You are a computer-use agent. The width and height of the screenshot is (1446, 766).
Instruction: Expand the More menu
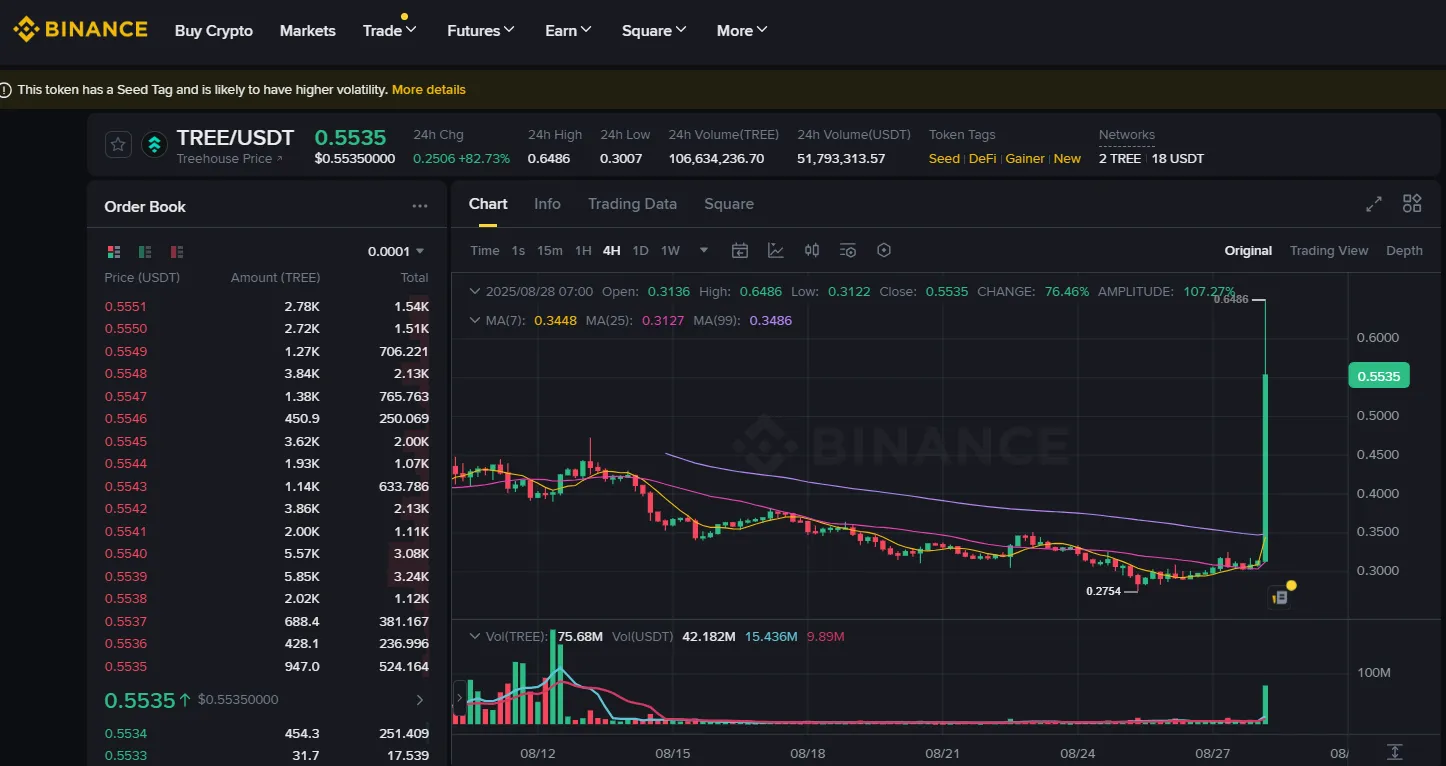[x=742, y=31]
